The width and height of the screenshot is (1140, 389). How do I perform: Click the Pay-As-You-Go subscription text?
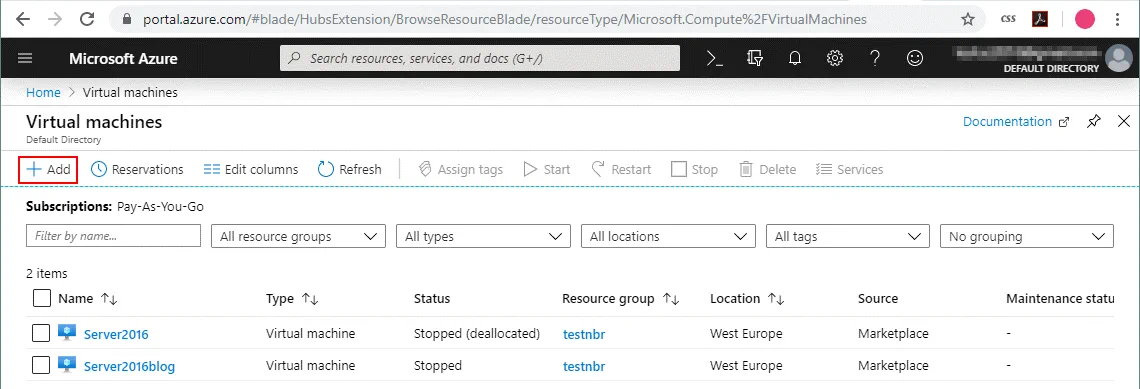tap(160, 206)
